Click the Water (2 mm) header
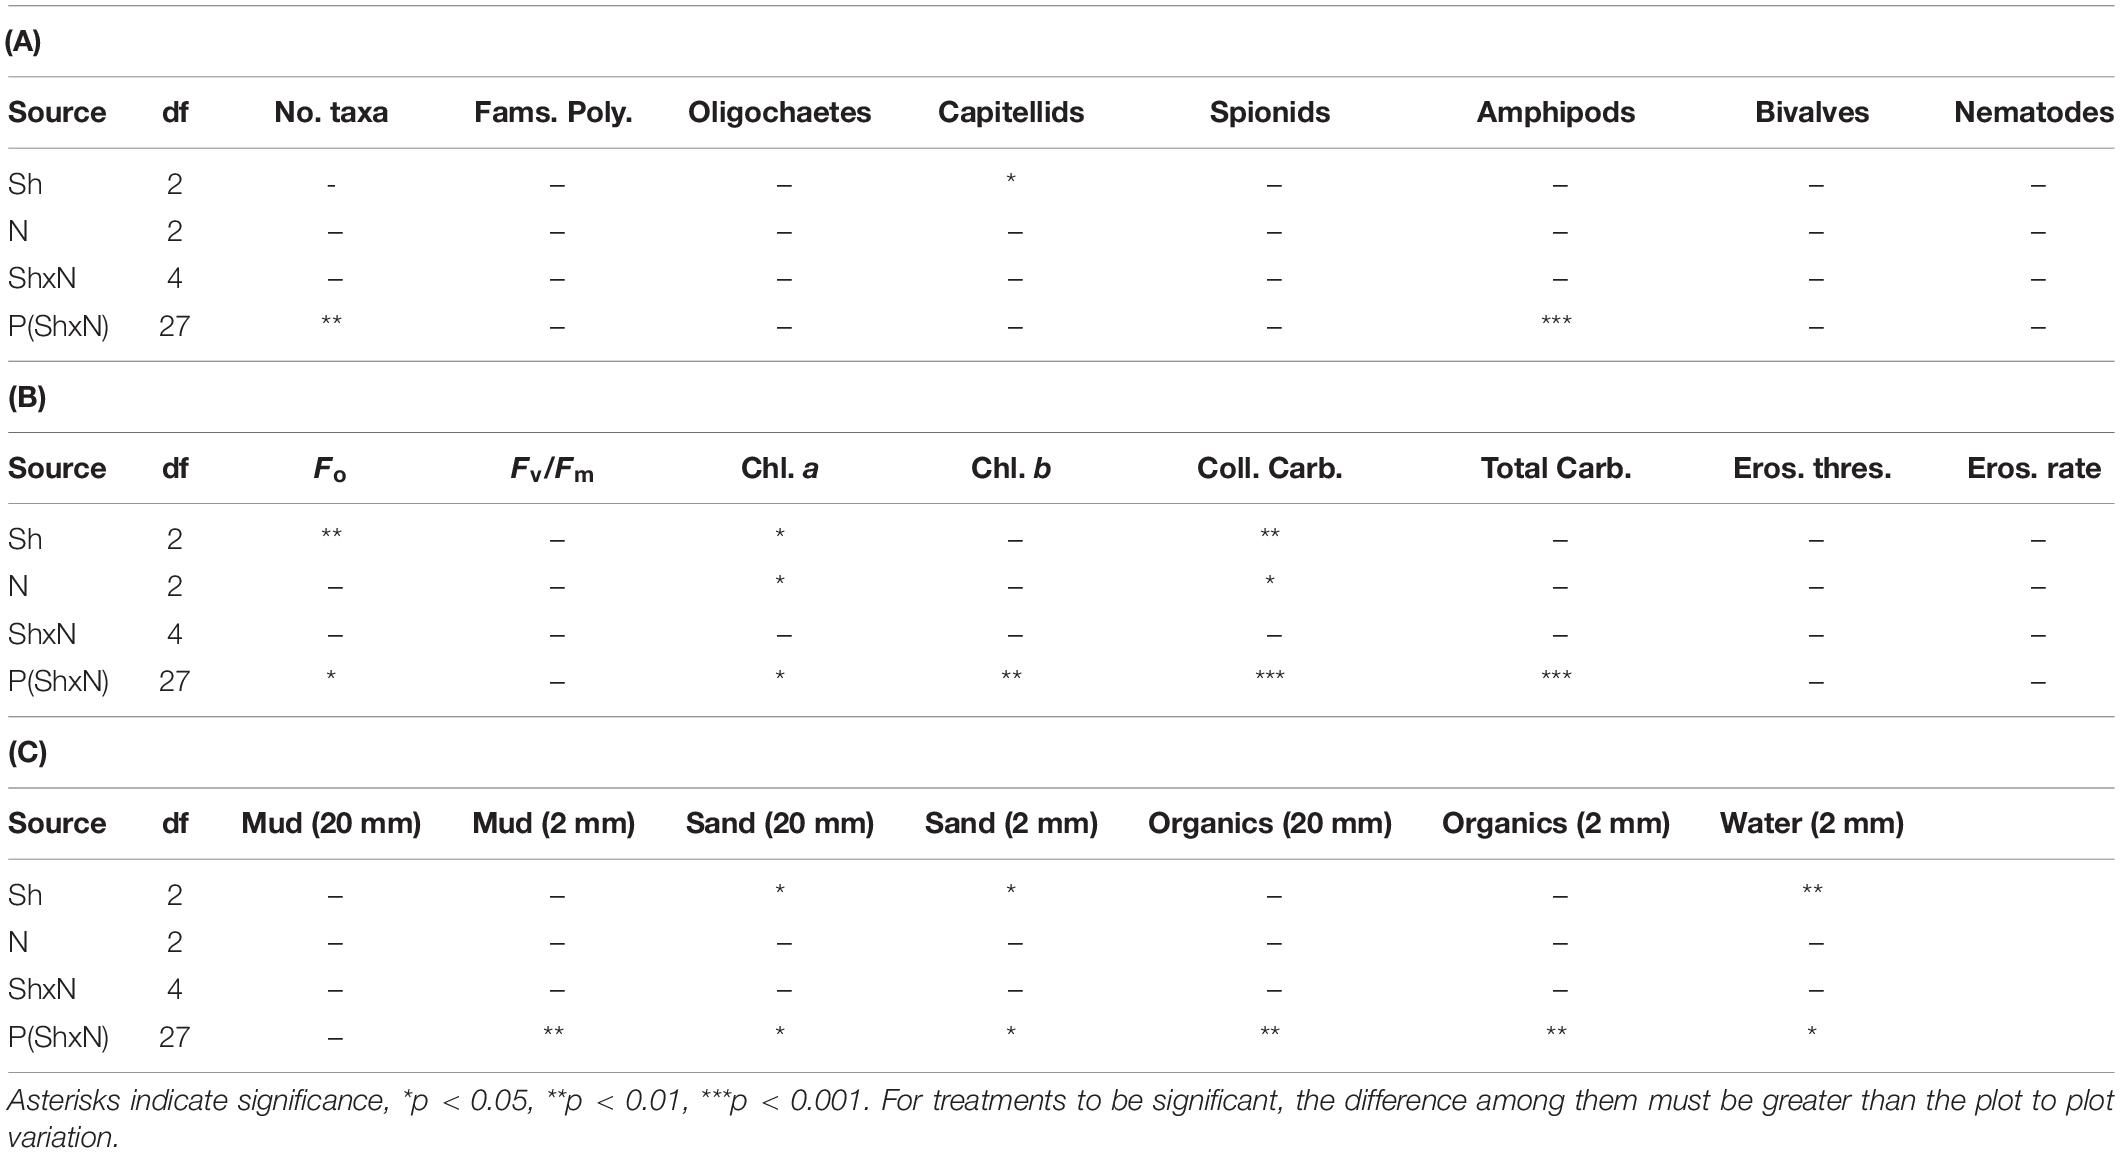 pos(1812,823)
